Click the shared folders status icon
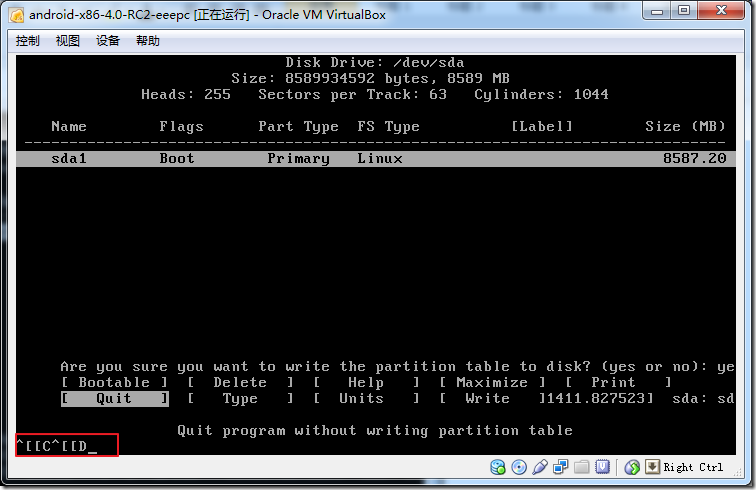The height and width of the screenshot is (490, 756). 581,467
